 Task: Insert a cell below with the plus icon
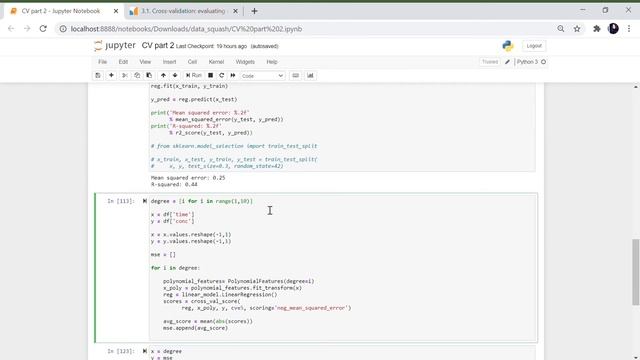(x=111, y=76)
